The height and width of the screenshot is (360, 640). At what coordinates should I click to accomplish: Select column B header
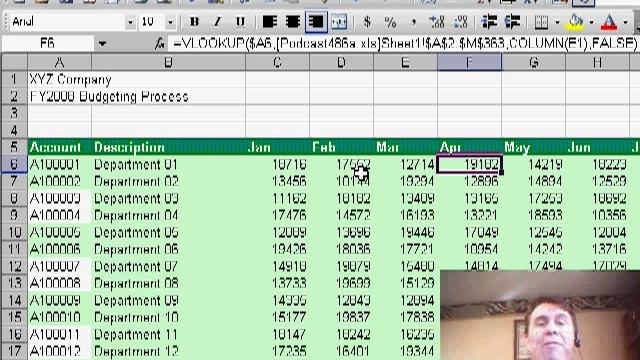168,62
